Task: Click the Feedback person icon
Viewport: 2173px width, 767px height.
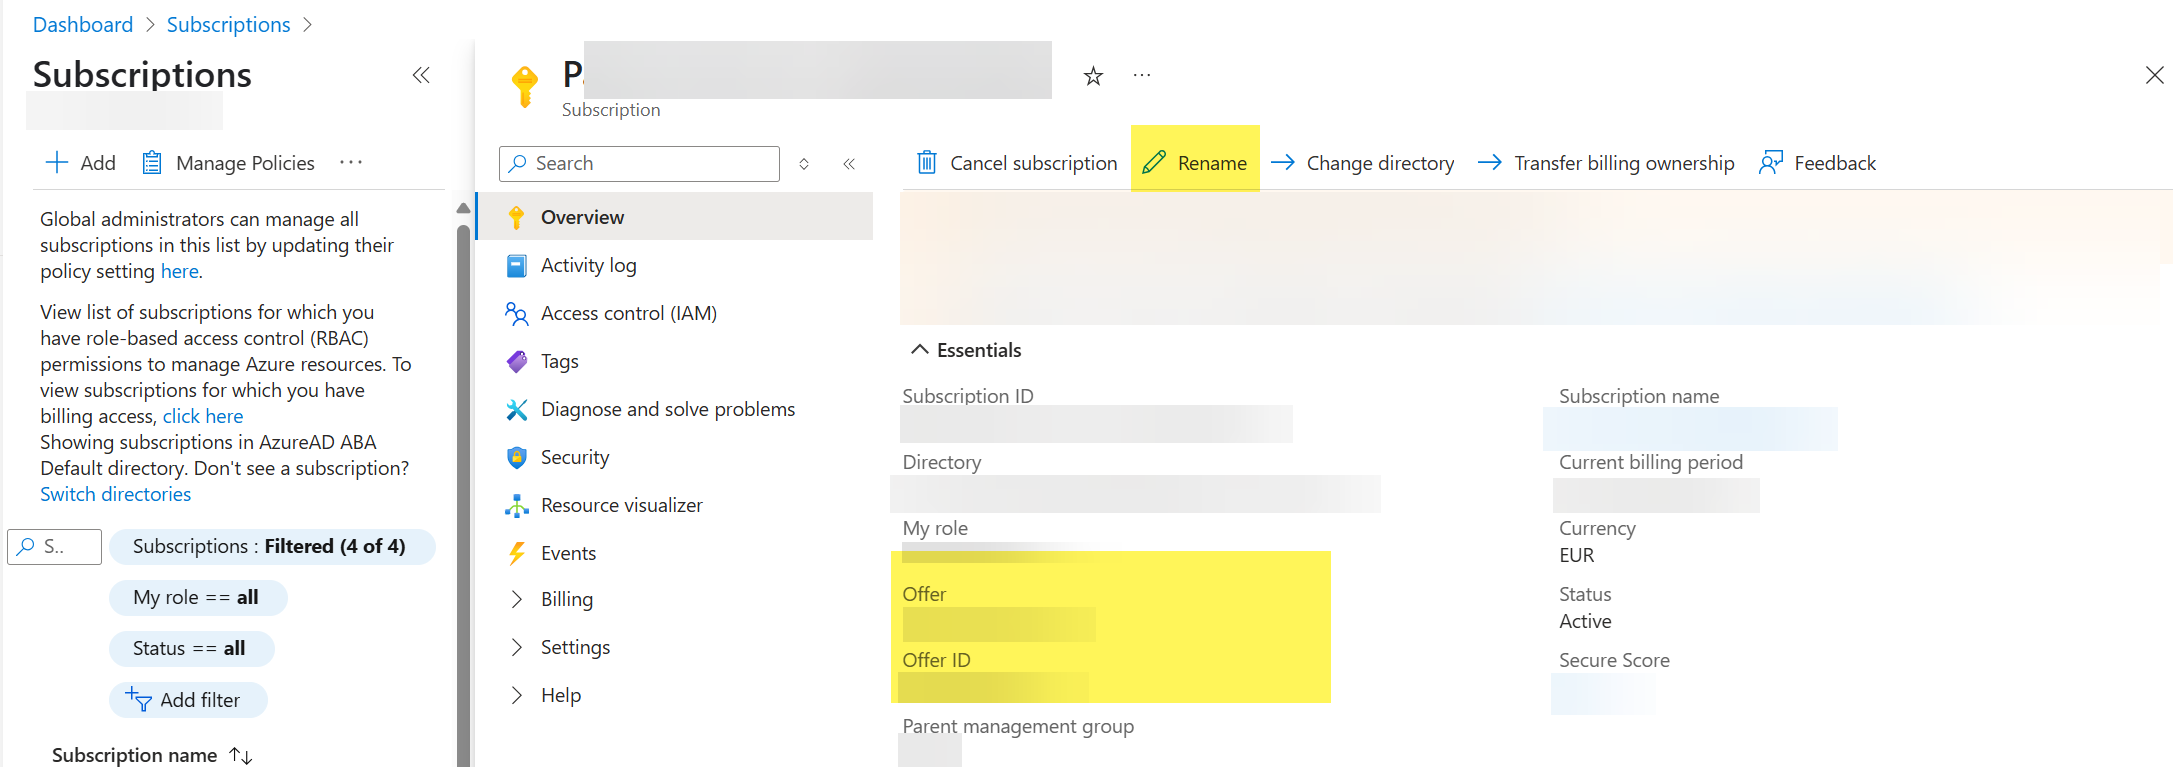Action: click(1771, 162)
